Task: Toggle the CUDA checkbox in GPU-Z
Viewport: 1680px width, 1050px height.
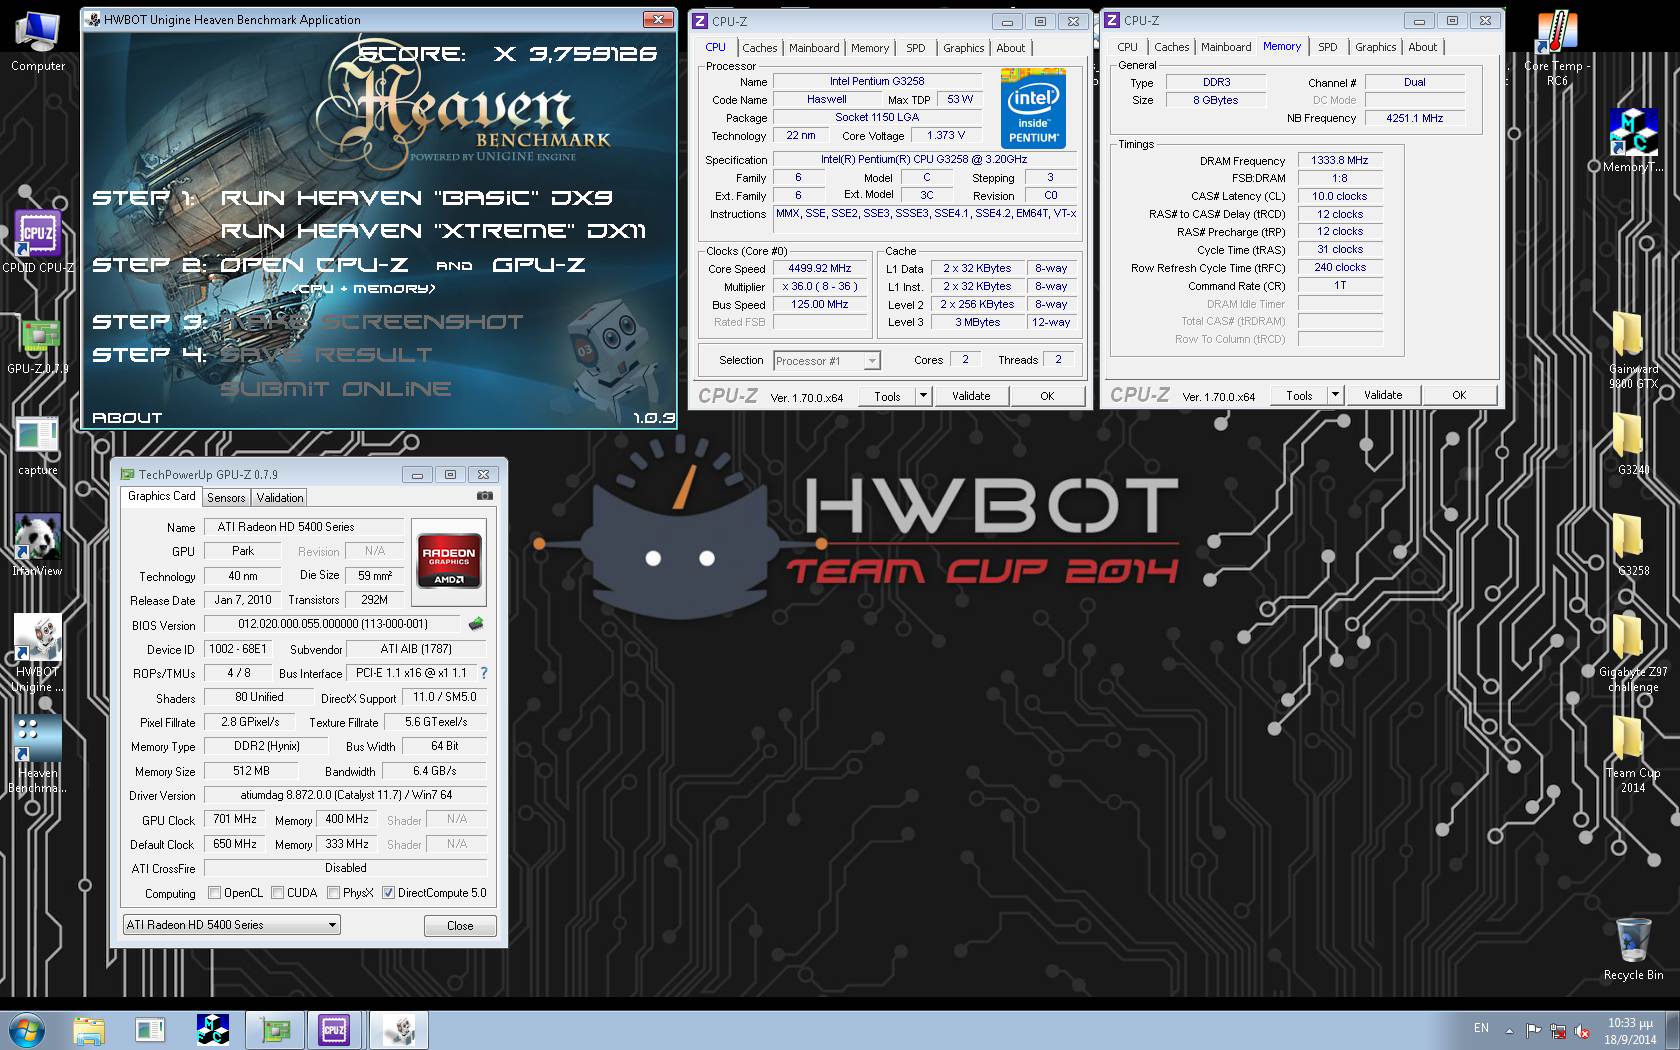Action: coord(277,893)
